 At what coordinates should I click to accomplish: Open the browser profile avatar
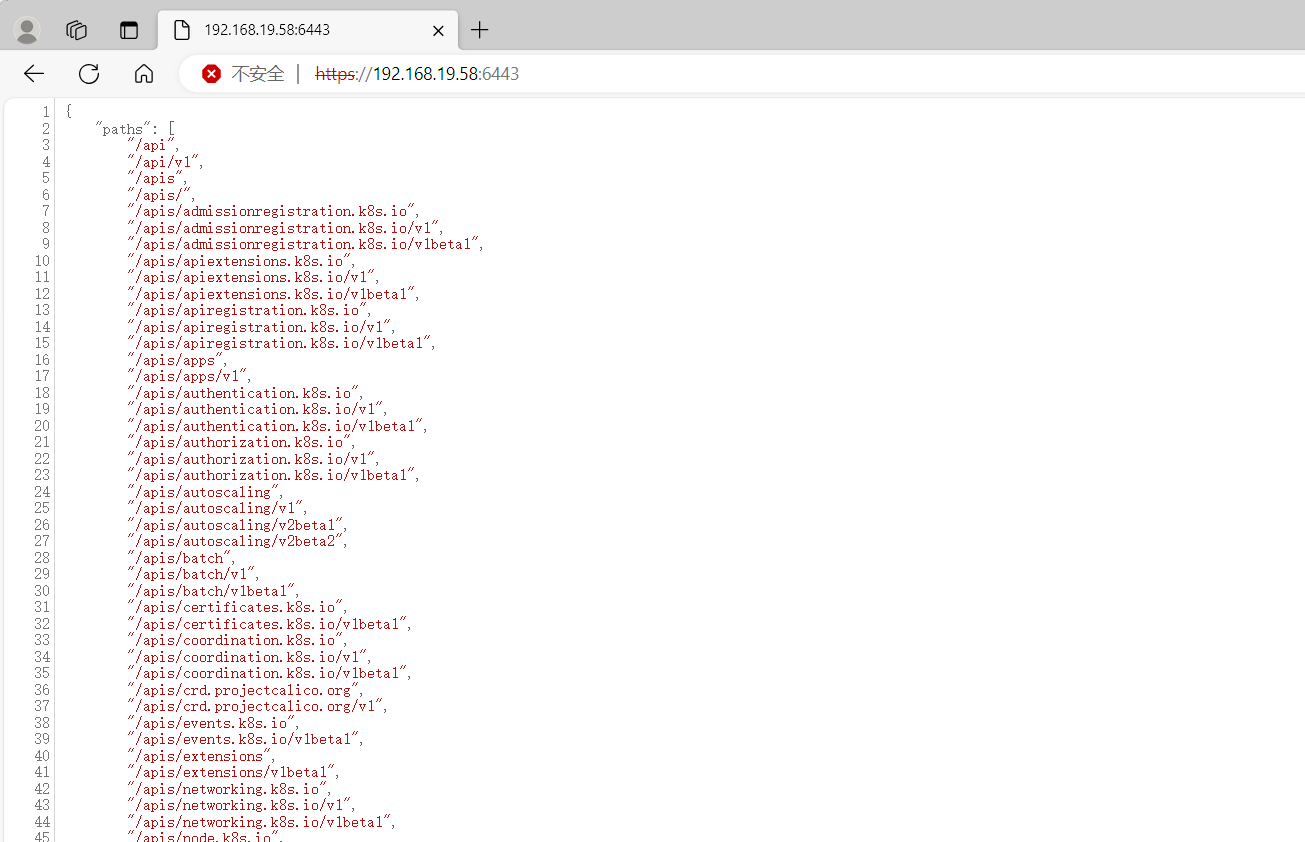click(27, 31)
